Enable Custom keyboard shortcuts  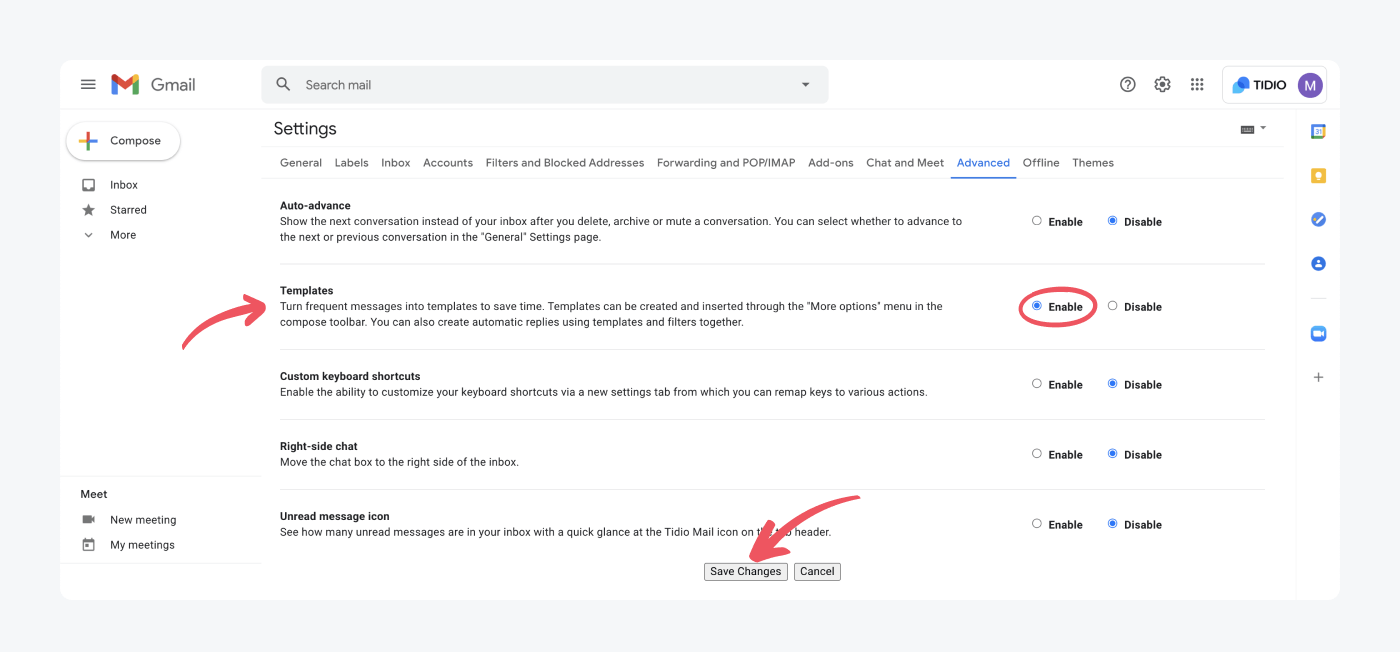pyautogui.click(x=1037, y=384)
